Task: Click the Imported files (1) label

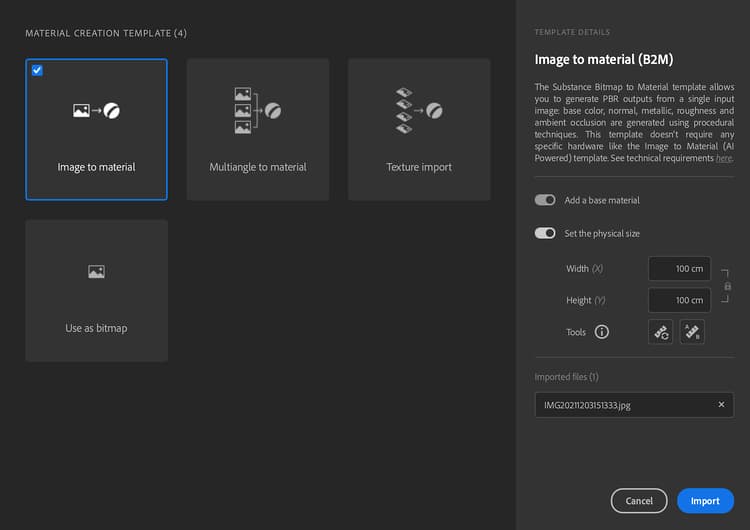Action: pyautogui.click(x=566, y=377)
